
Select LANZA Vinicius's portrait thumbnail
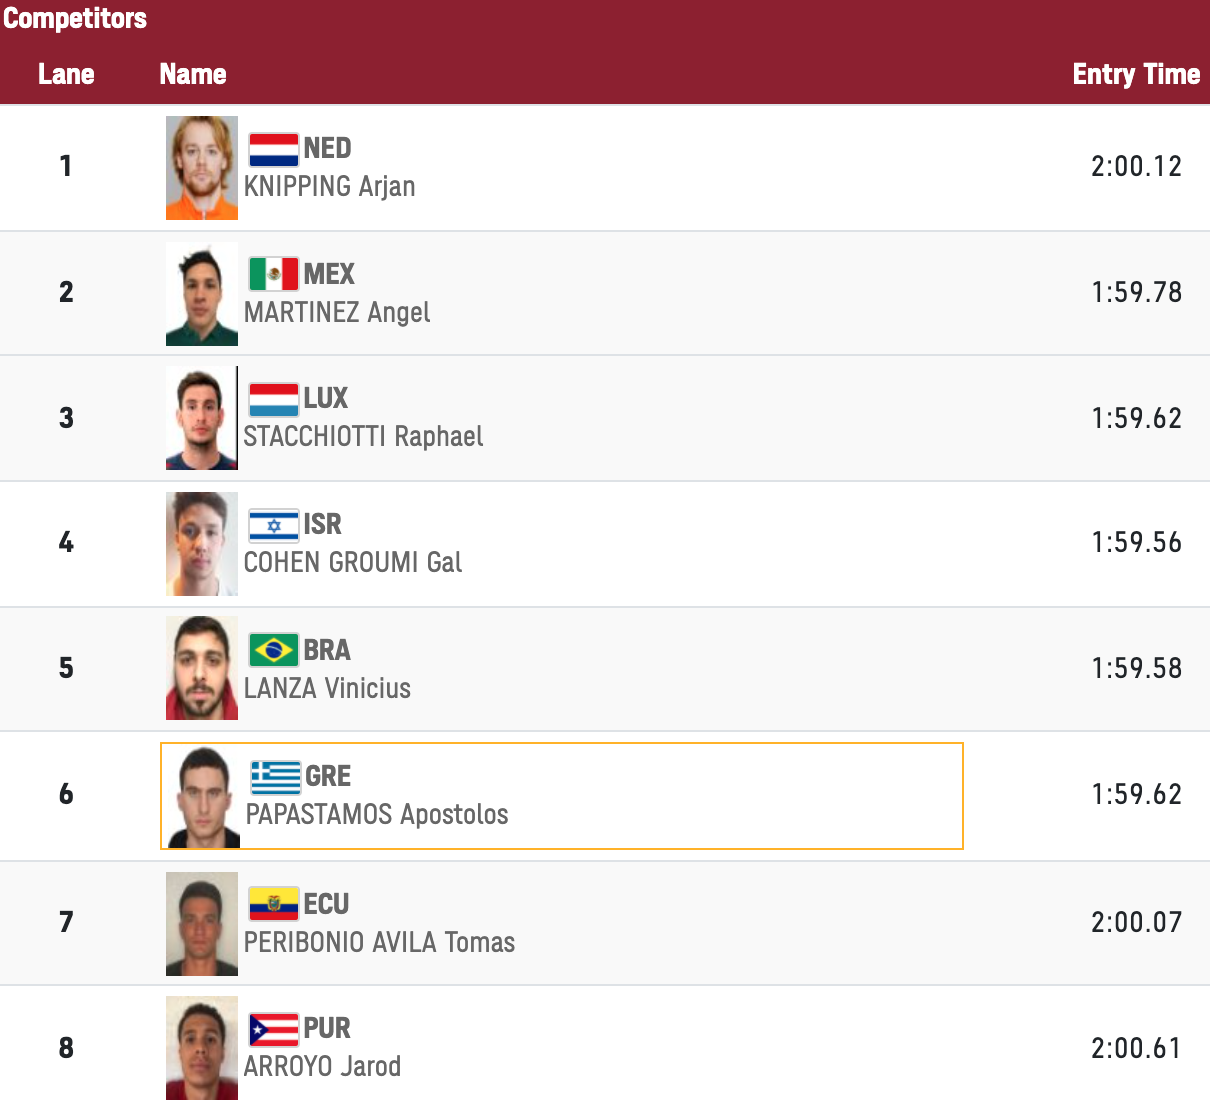(202, 668)
